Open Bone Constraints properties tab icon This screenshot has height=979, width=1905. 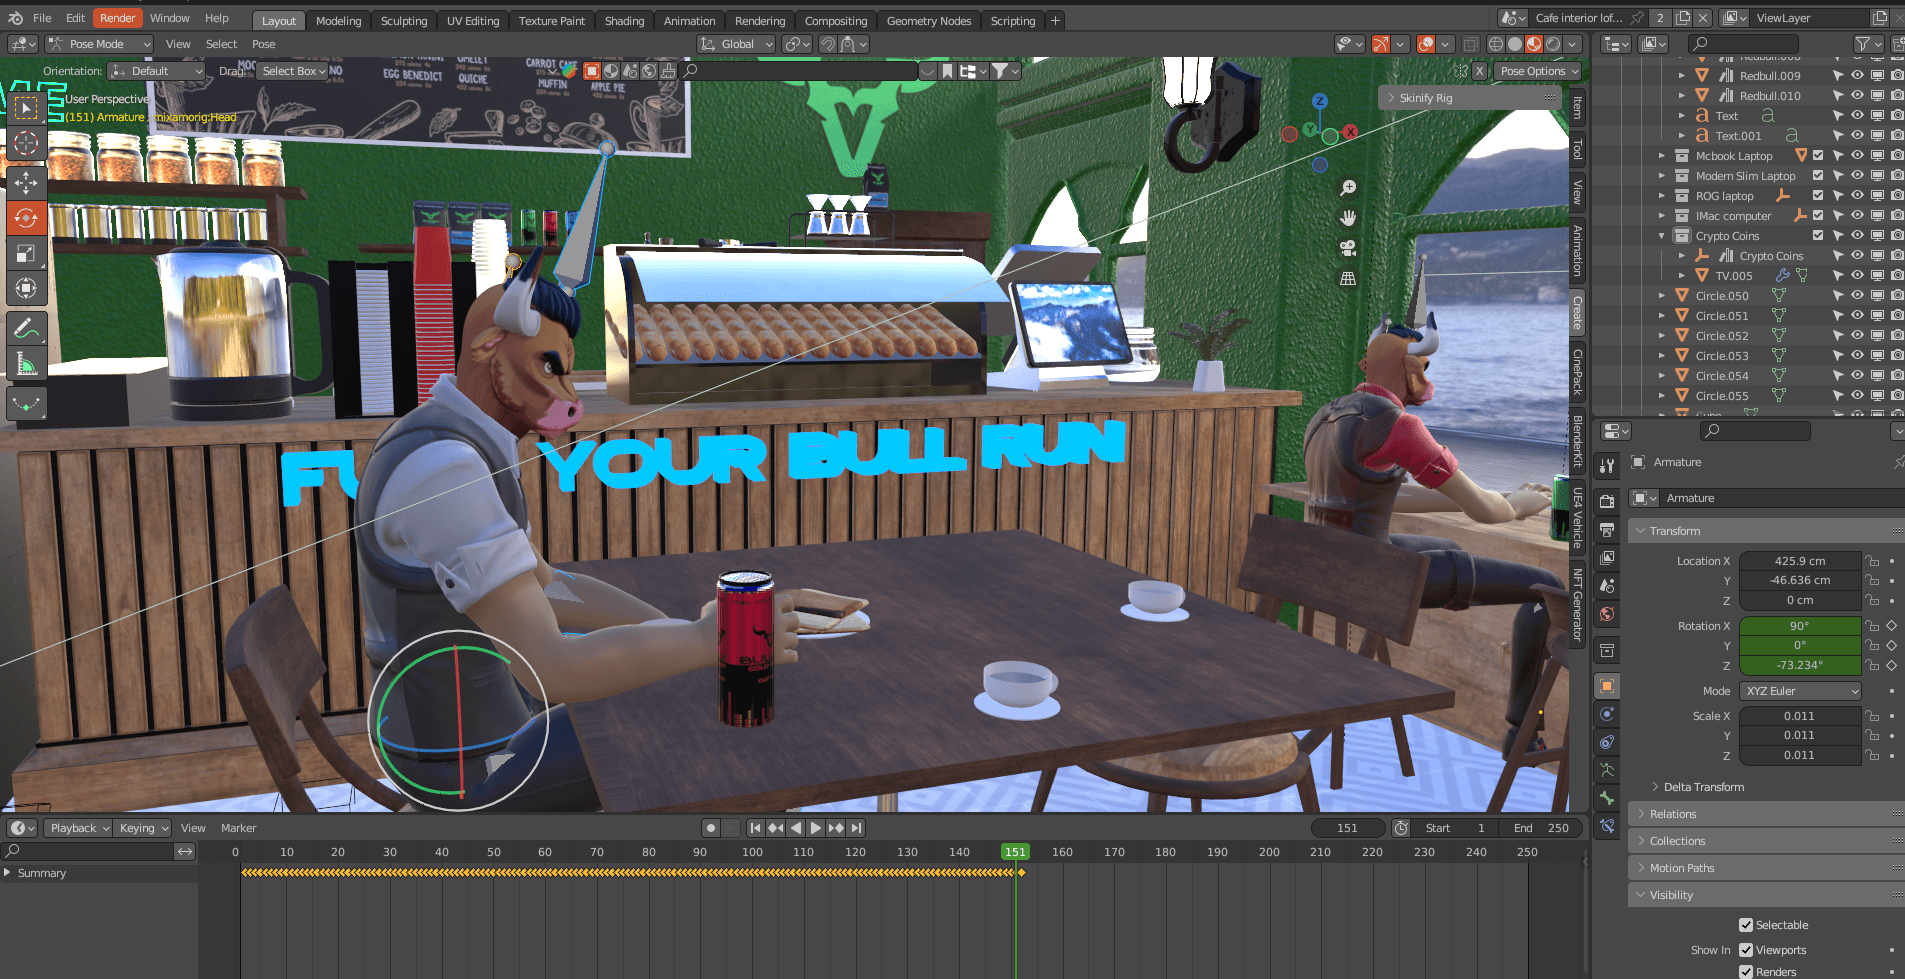coord(1607,826)
